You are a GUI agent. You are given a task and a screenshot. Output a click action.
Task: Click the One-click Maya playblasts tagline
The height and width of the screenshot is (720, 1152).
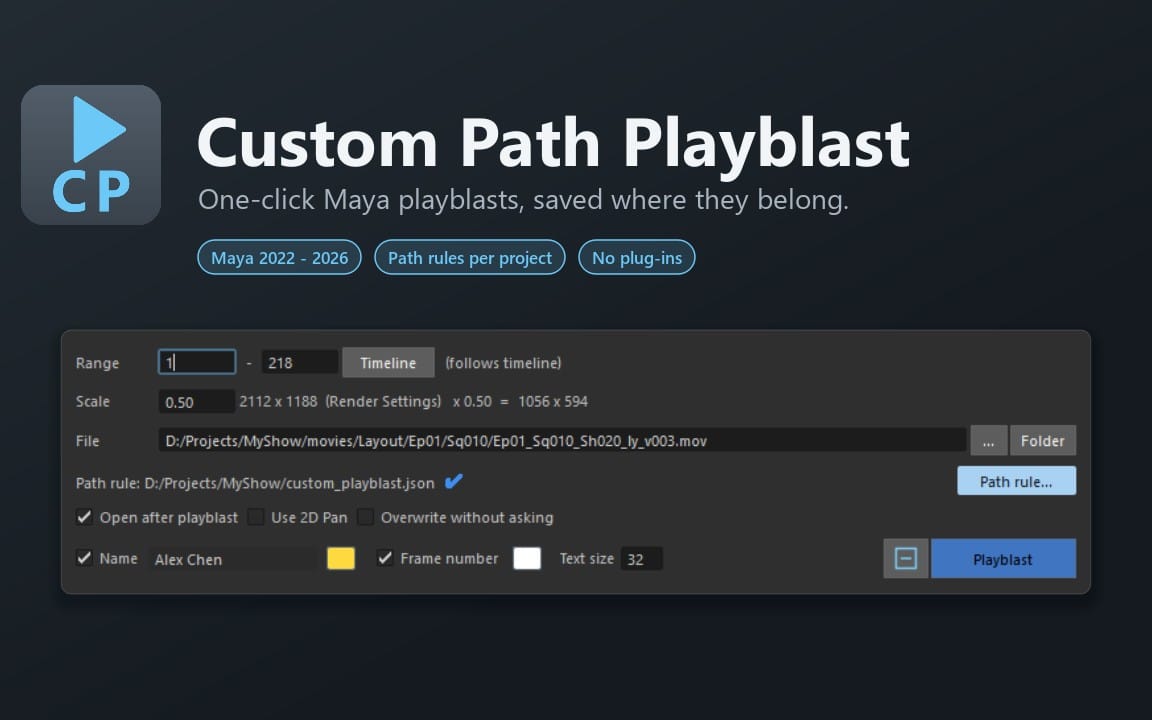tap(523, 200)
